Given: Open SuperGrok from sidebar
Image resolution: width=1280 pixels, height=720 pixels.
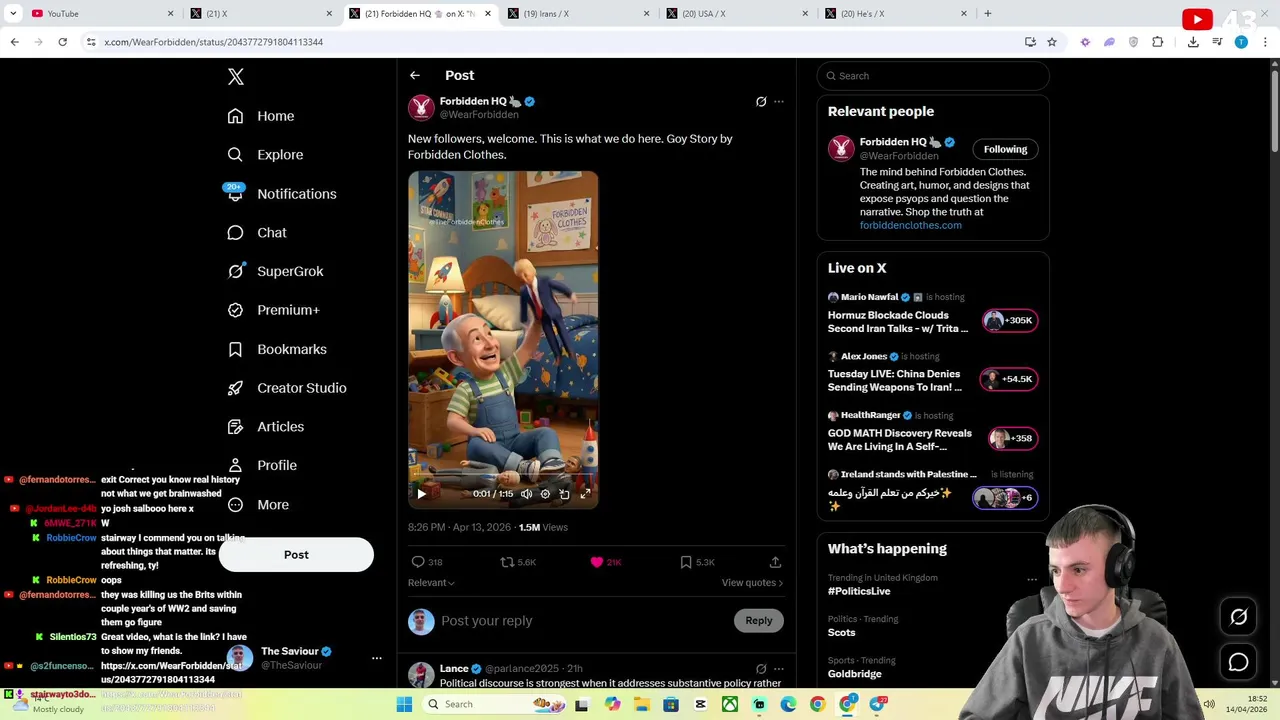Looking at the screenshot, I should pyautogui.click(x=275, y=271).
